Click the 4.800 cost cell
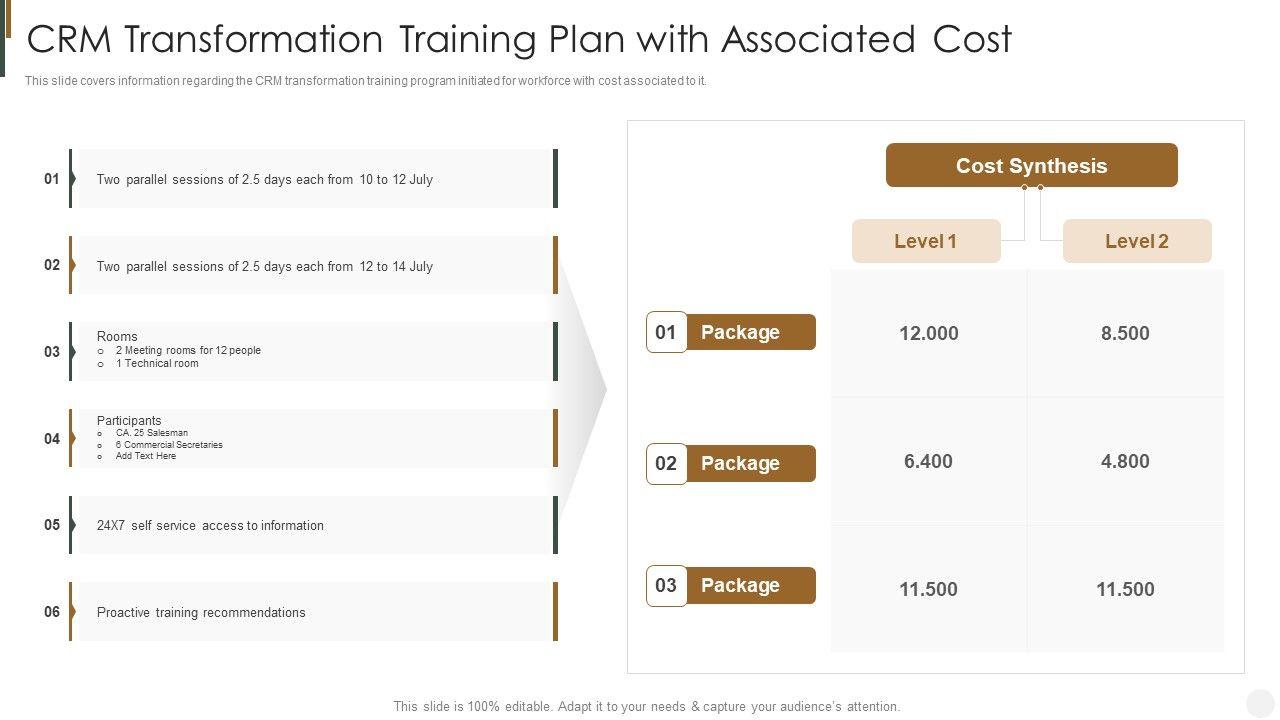 pos(1125,461)
